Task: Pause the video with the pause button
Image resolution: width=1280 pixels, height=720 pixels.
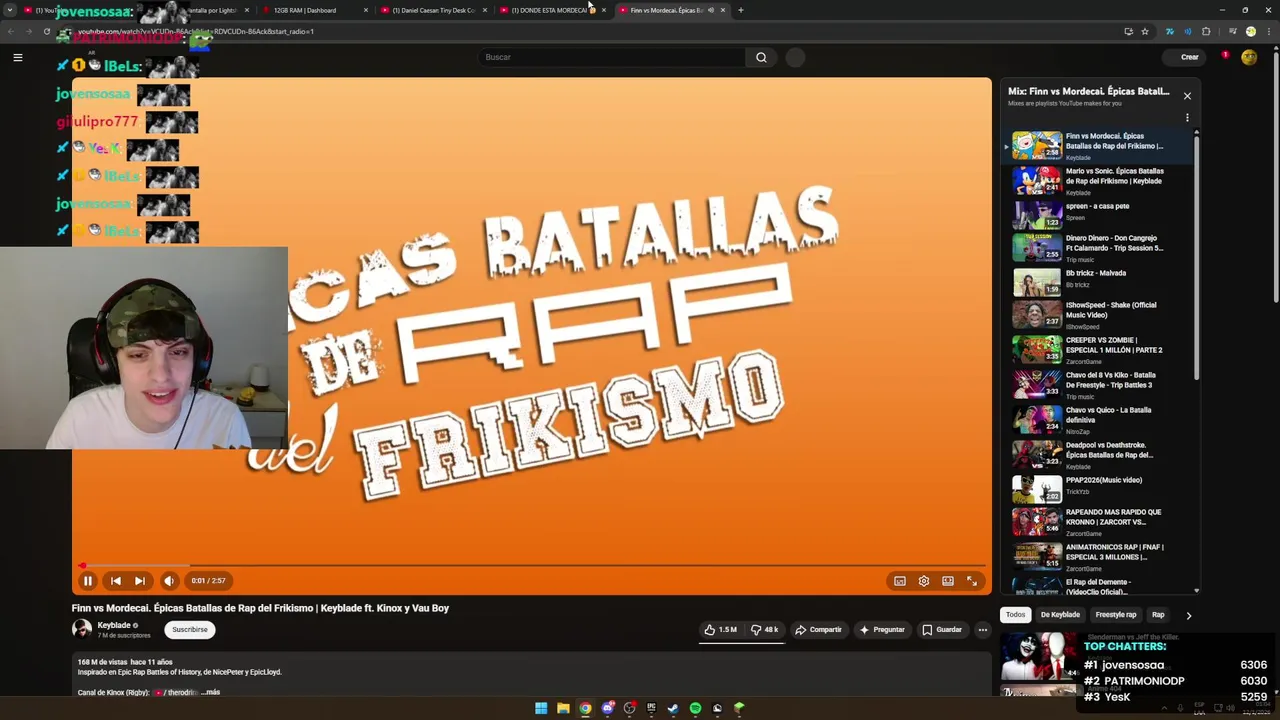Action: pyautogui.click(x=87, y=580)
